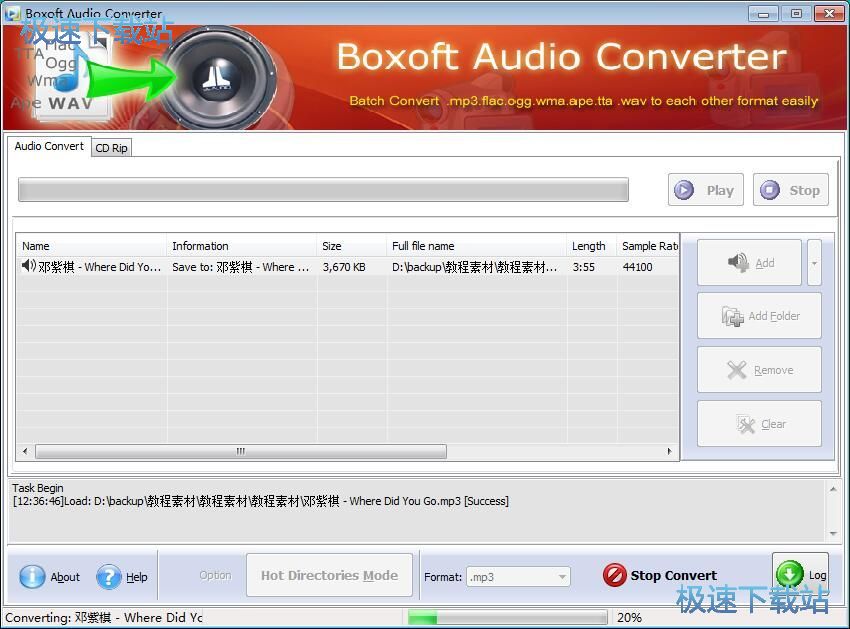Click the Add Folder button

tap(759, 316)
